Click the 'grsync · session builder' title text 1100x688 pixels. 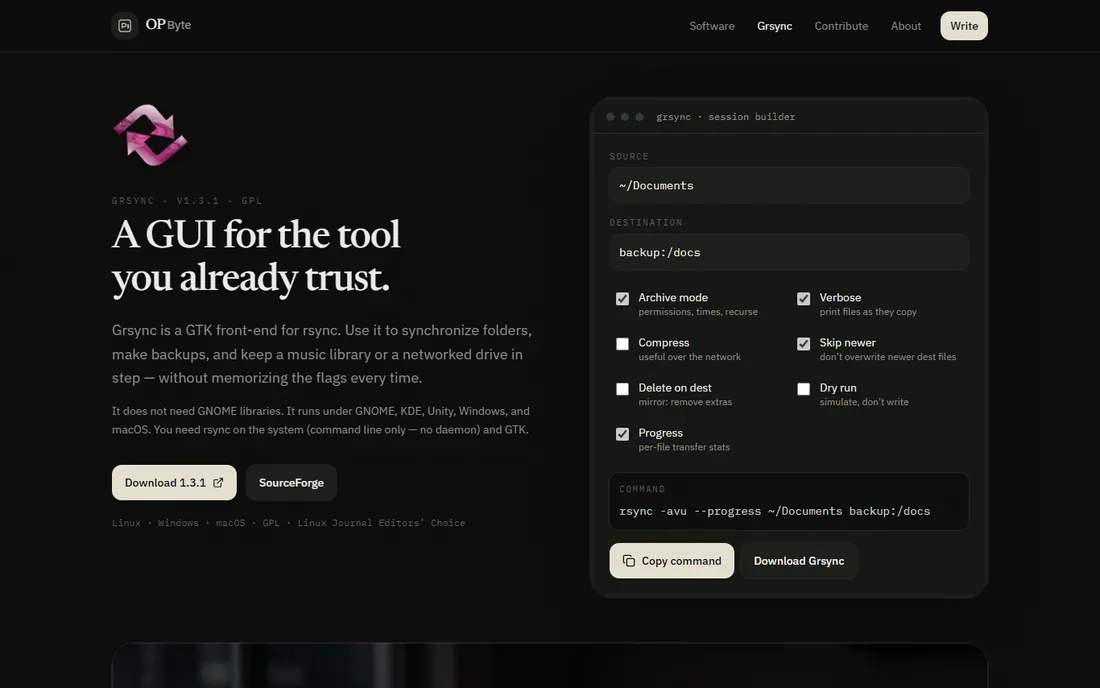point(725,116)
